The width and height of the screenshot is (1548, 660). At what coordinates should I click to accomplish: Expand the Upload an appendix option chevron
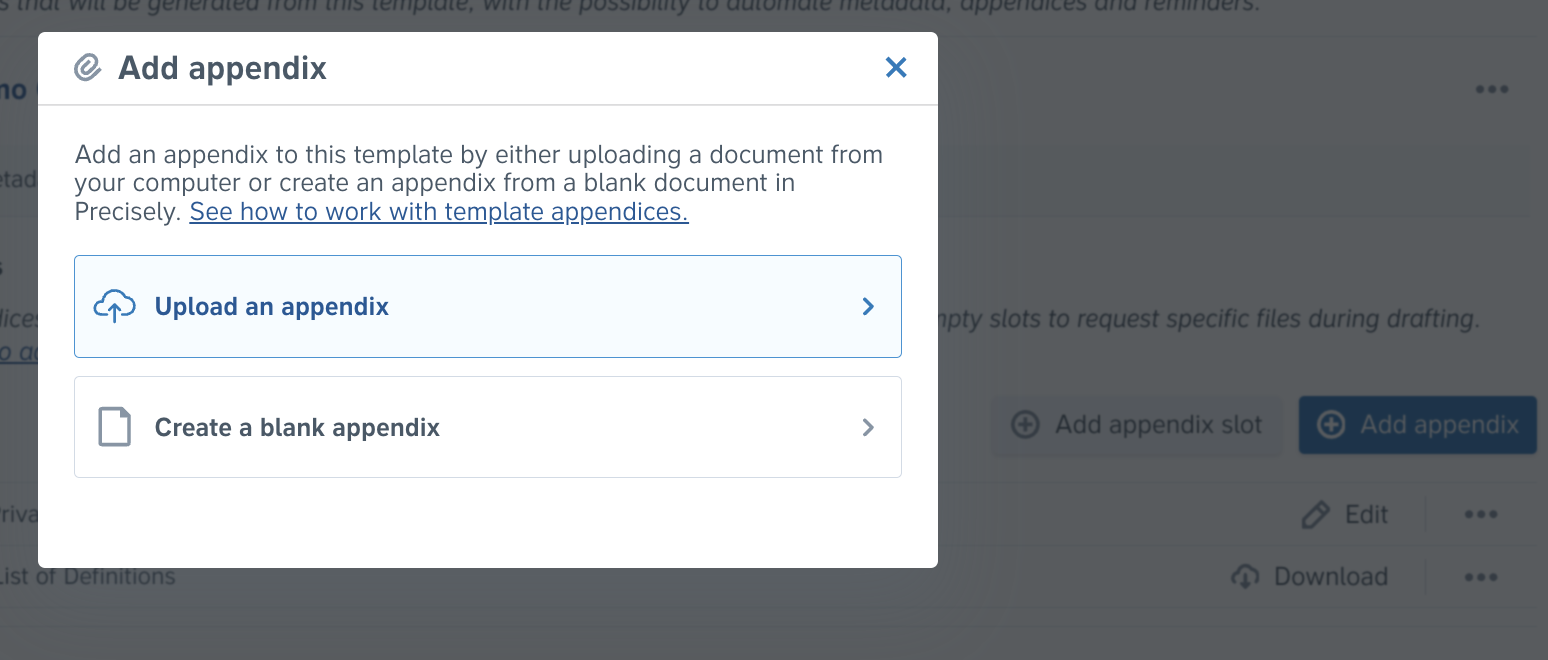click(x=868, y=307)
